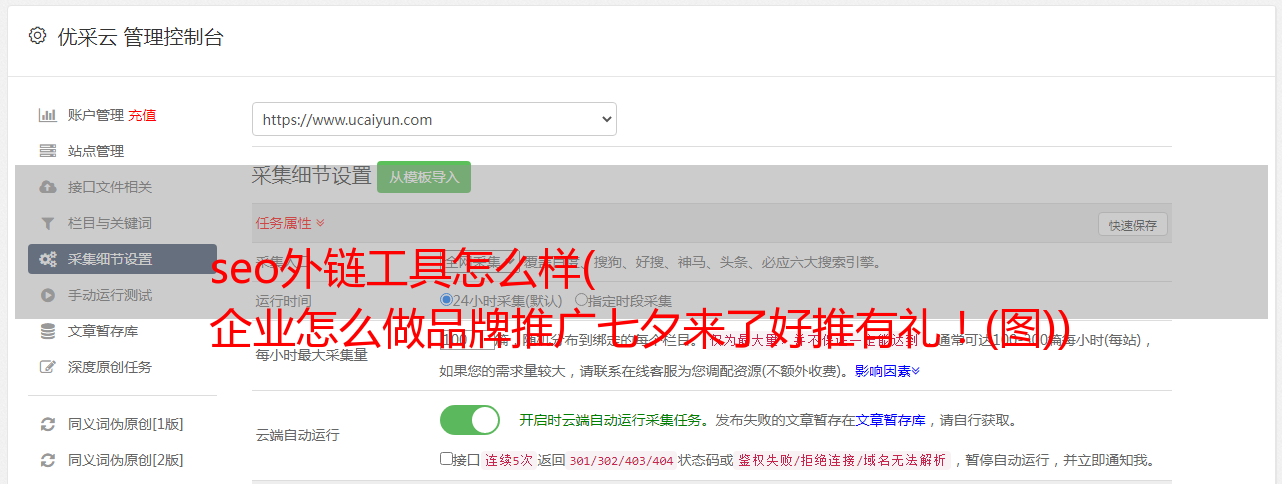This screenshot has width=1282, height=484.
Task: Click the bar chart icon for 账户管理
Action: coord(47,115)
